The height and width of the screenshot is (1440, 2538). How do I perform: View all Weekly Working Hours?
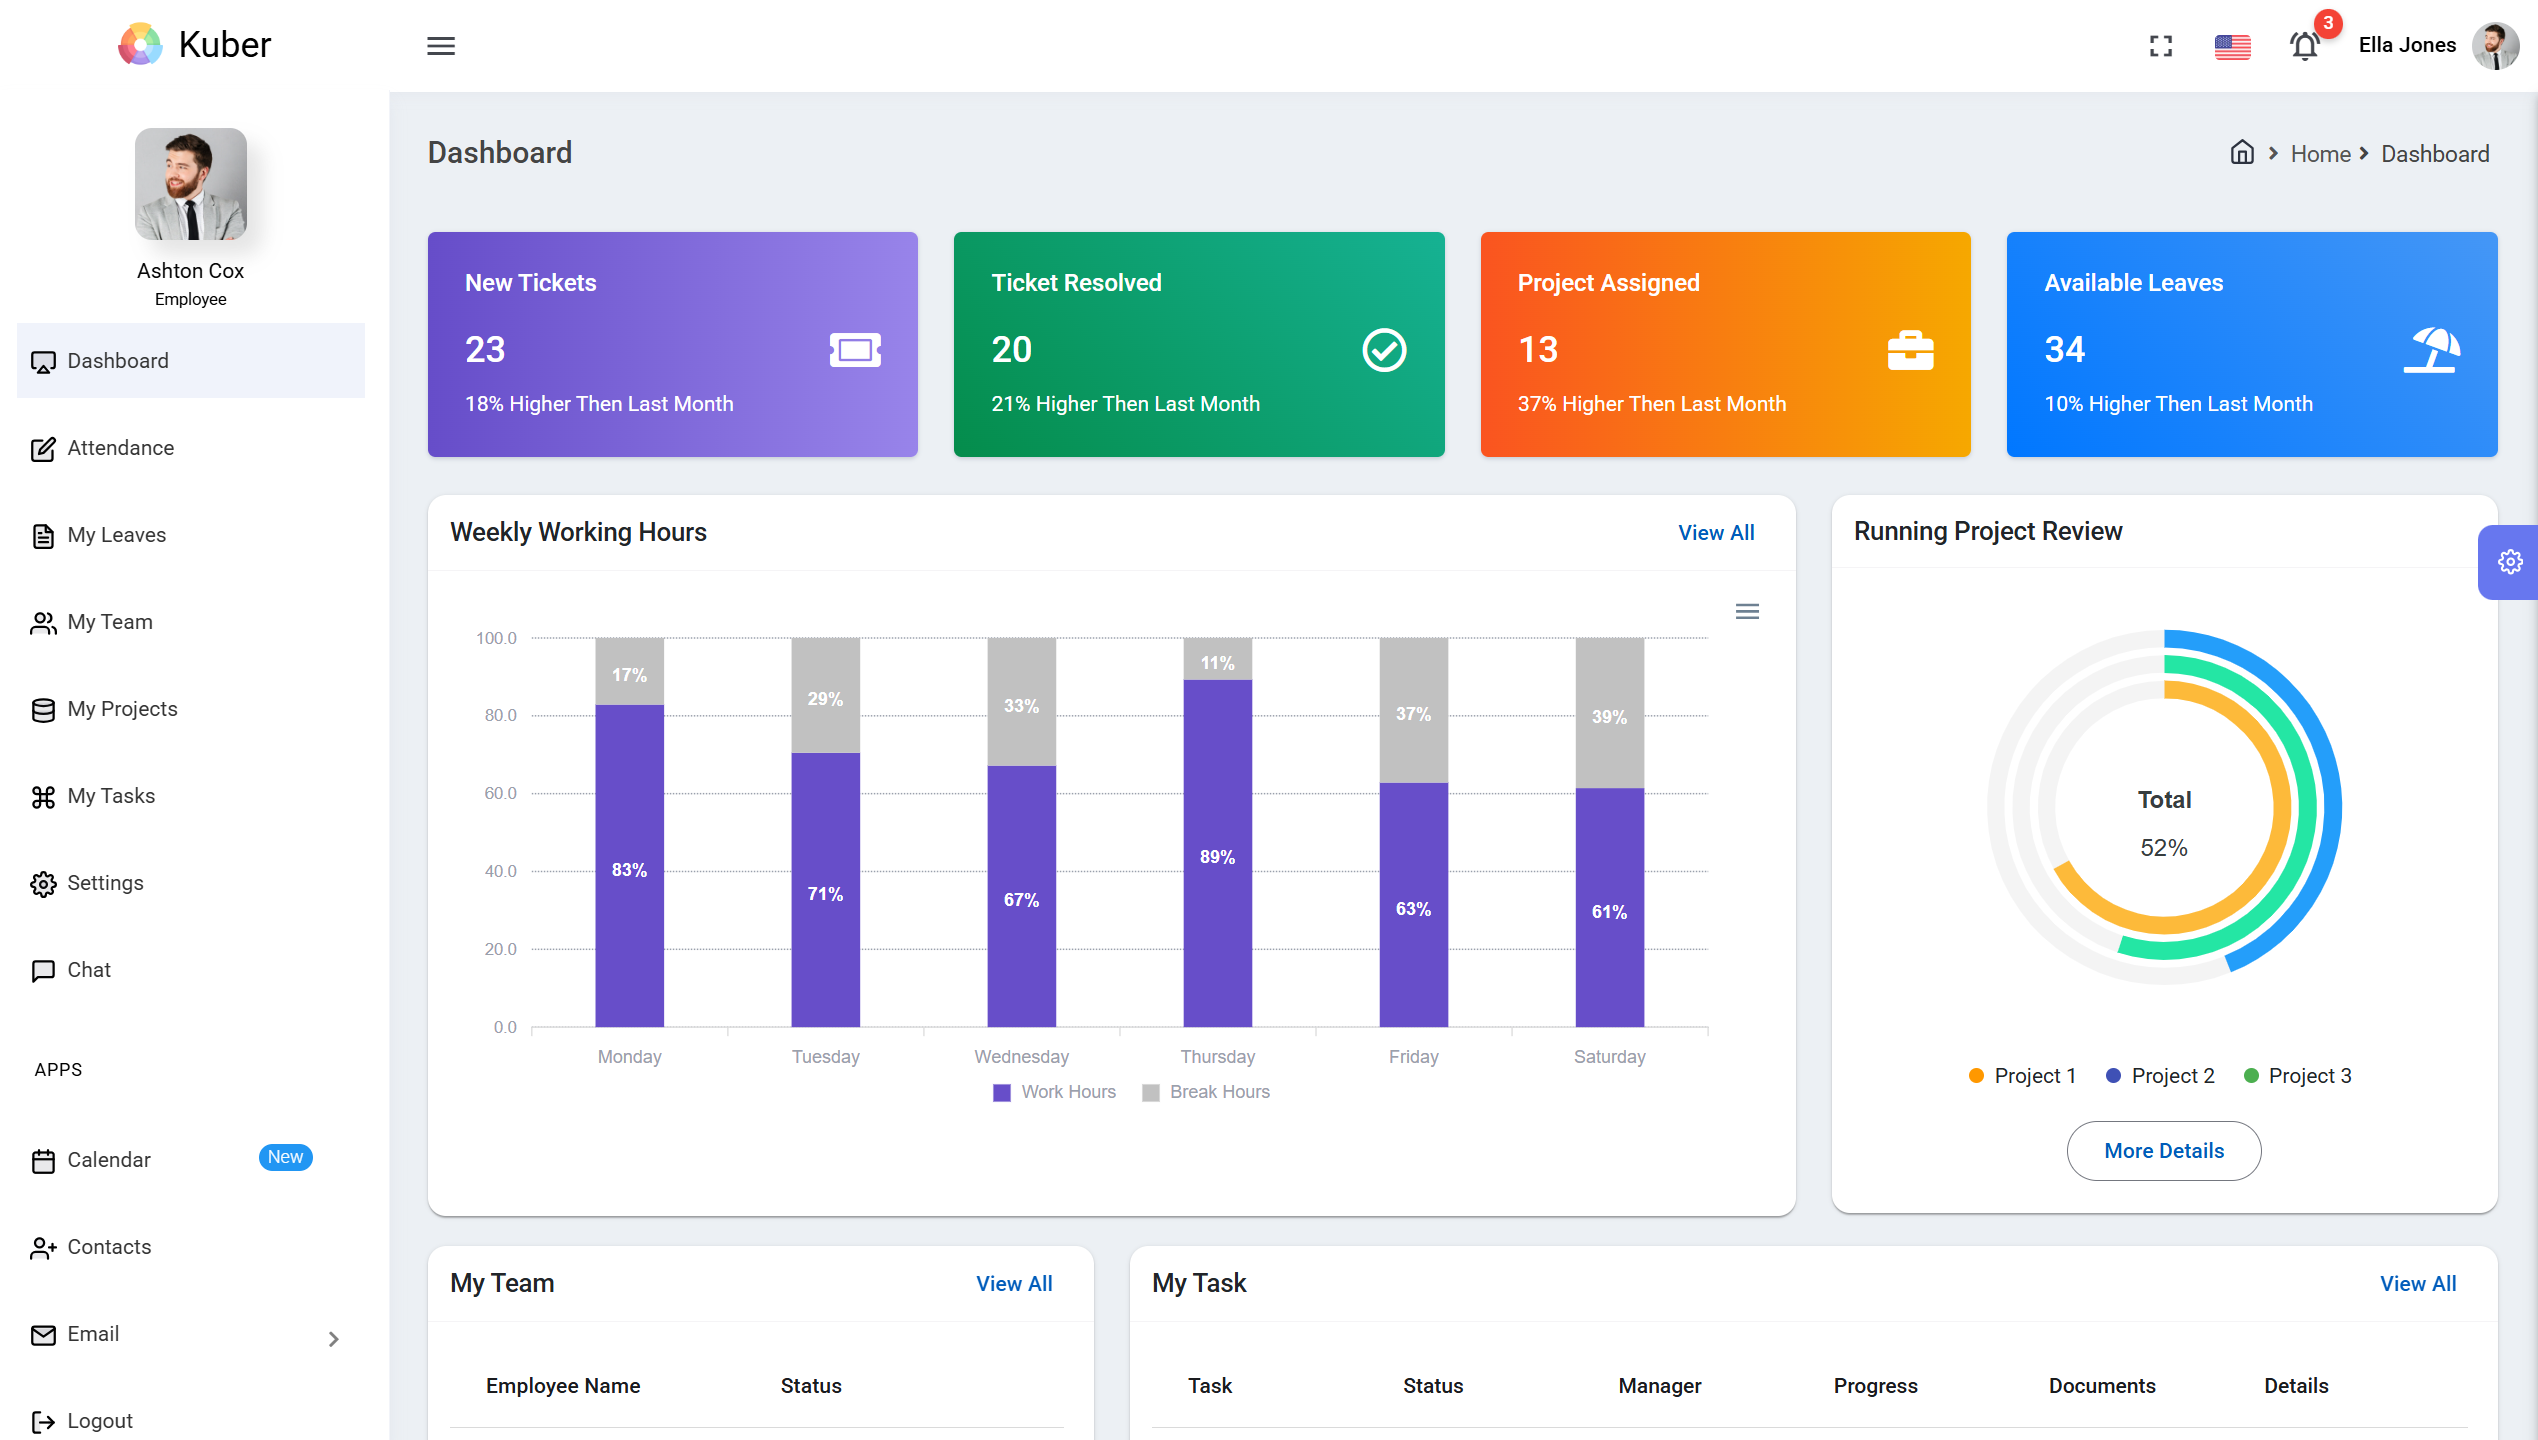pyautogui.click(x=1716, y=533)
